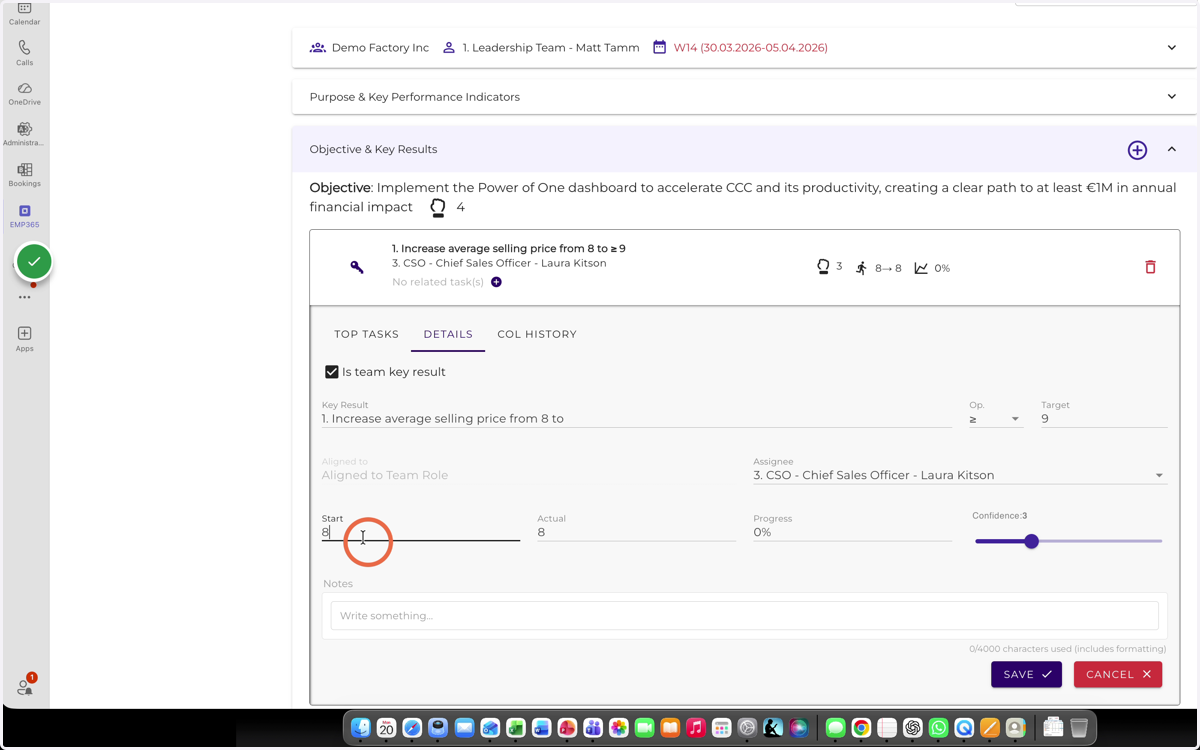Click the Start value field

(x=420, y=532)
